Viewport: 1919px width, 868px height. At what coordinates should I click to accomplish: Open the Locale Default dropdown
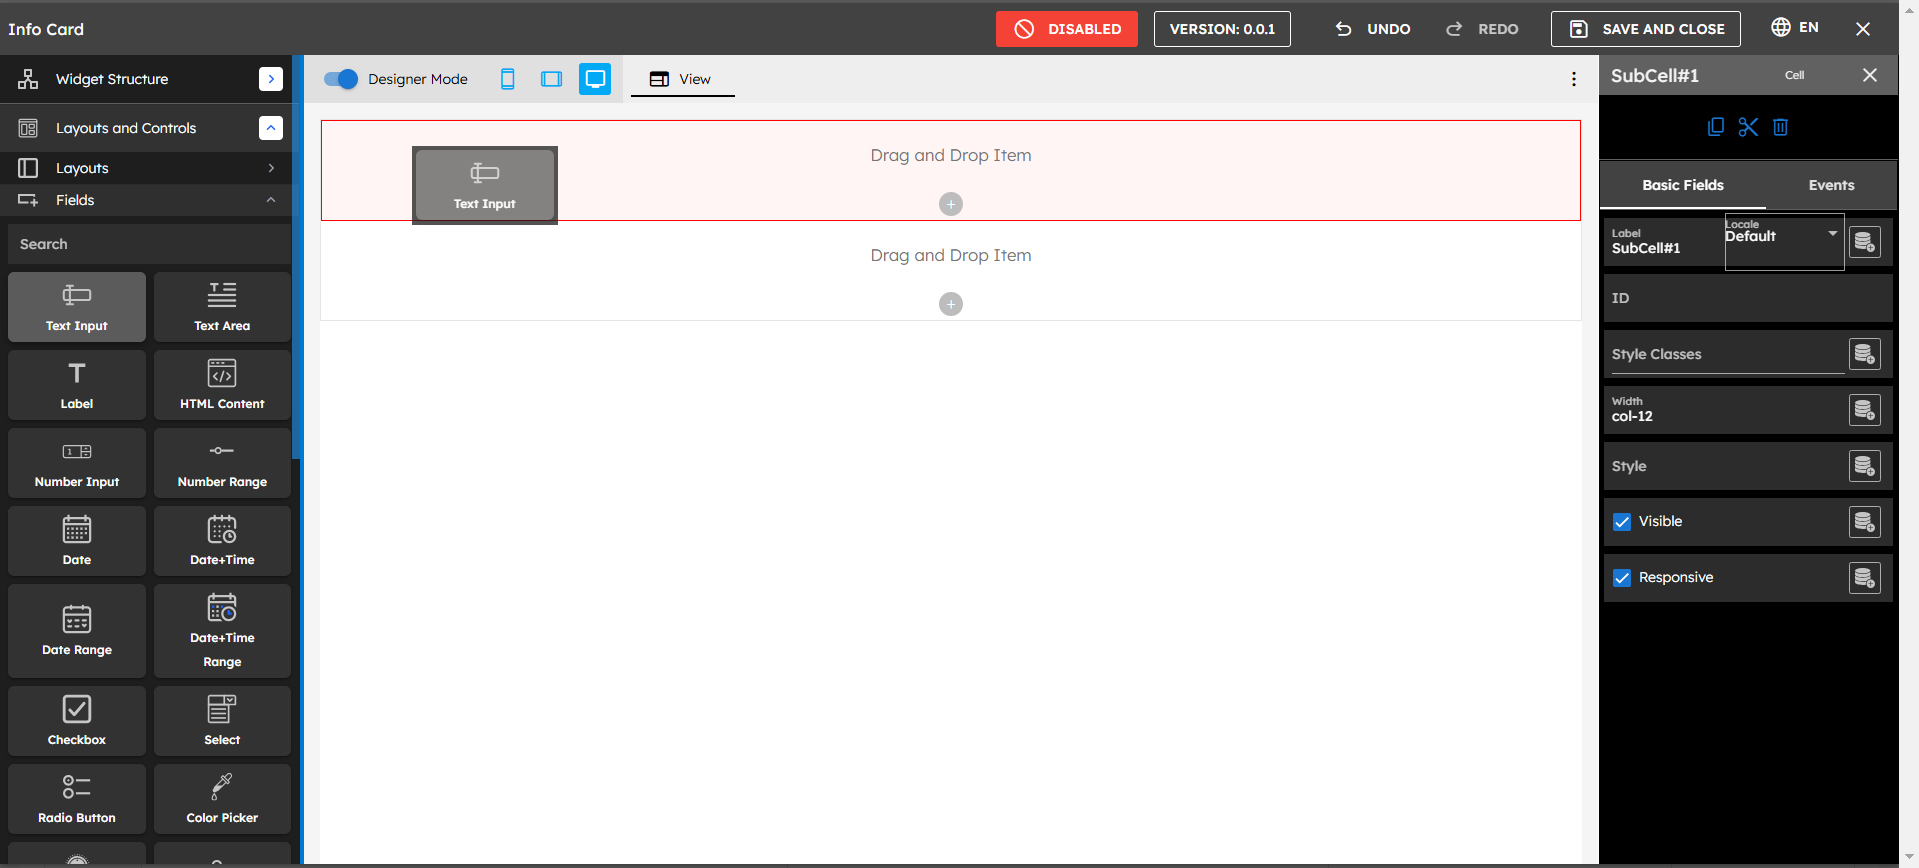click(1784, 241)
